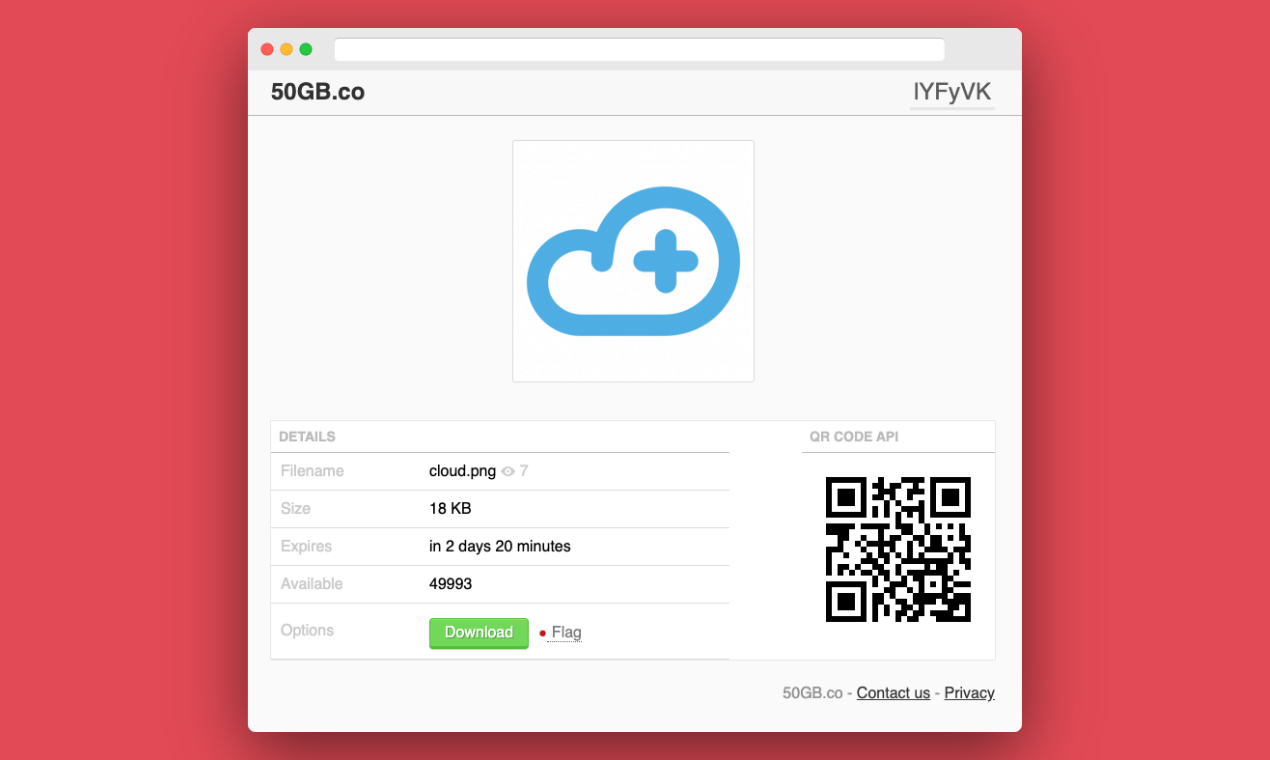This screenshot has height=760, width=1270.
Task: Click the red dot beside Flag
Action: [543, 633]
